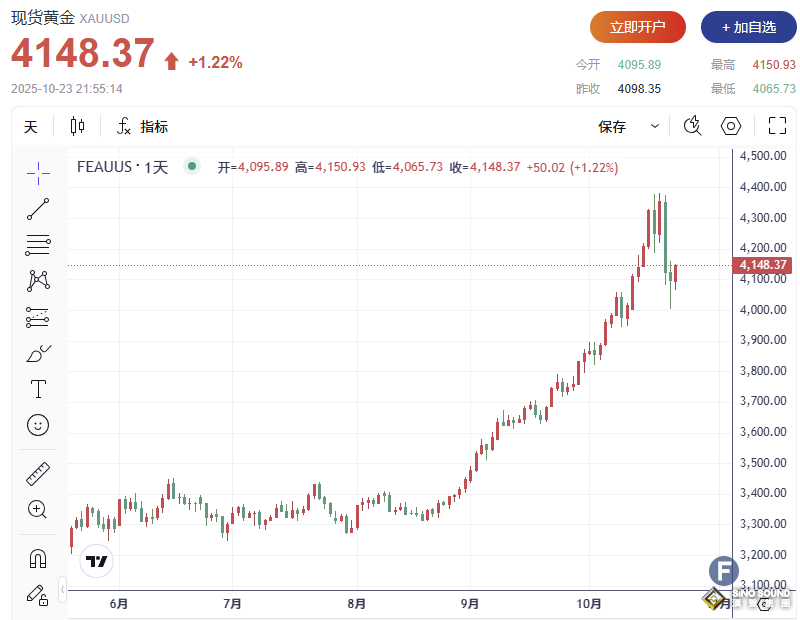The image size is (800, 620).
Task: Open the 天 time interval dropdown
Action: click(31, 127)
